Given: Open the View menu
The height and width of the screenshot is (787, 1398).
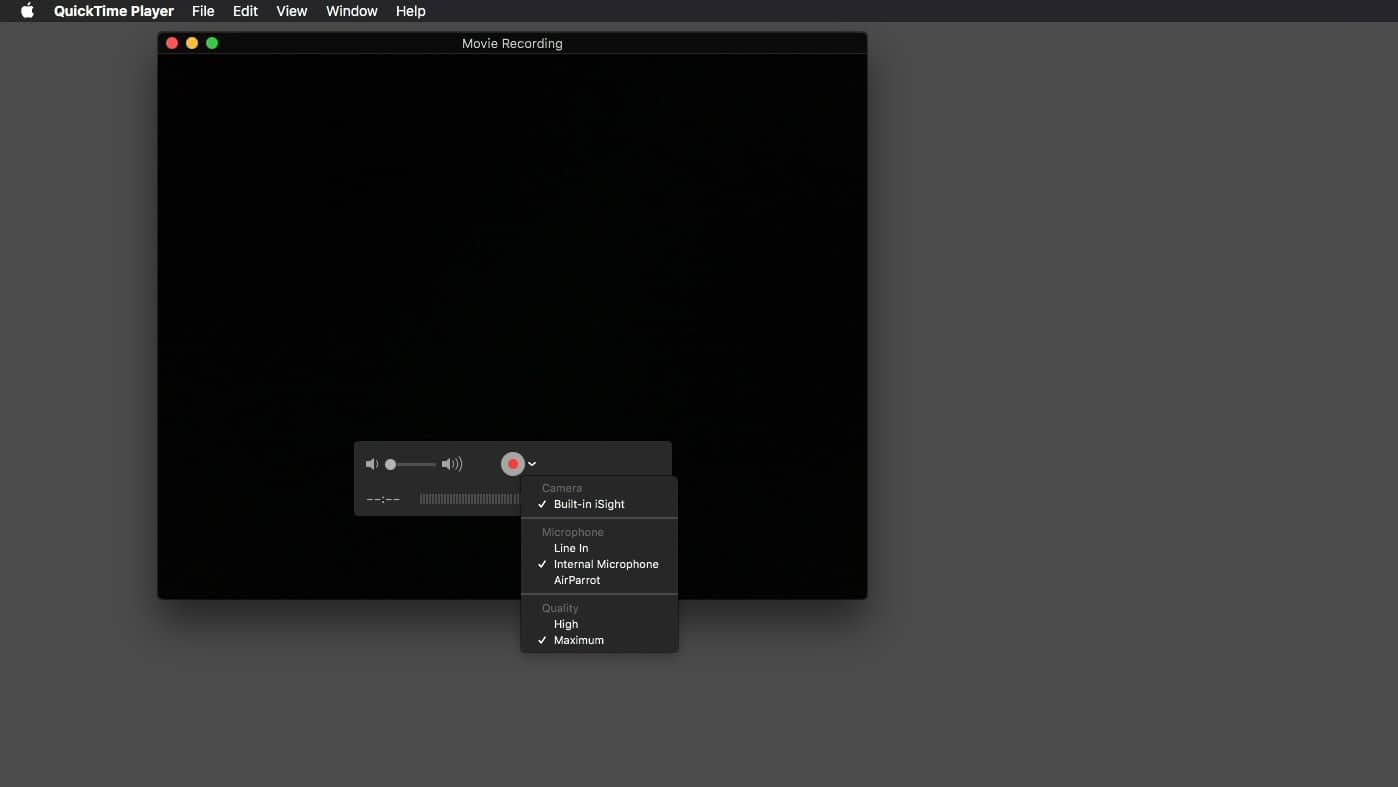Looking at the screenshot, I should click(x=291, y=11).
